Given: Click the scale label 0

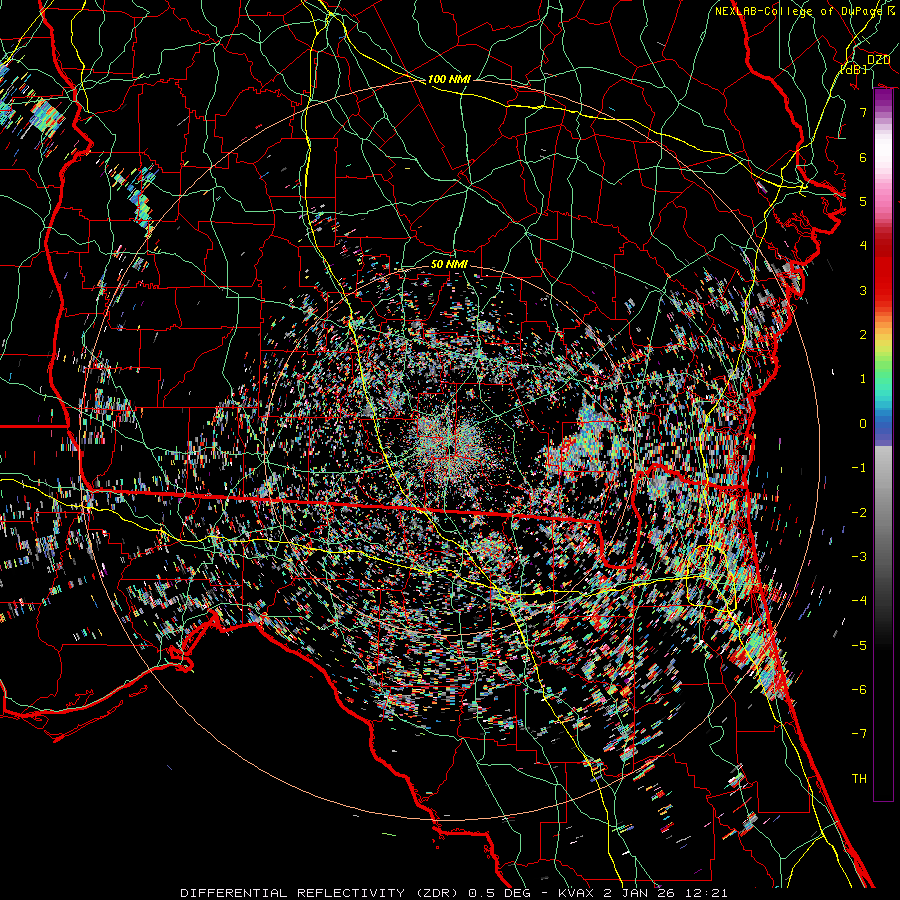Looking at the screenshot, I should tap(863, 424).
